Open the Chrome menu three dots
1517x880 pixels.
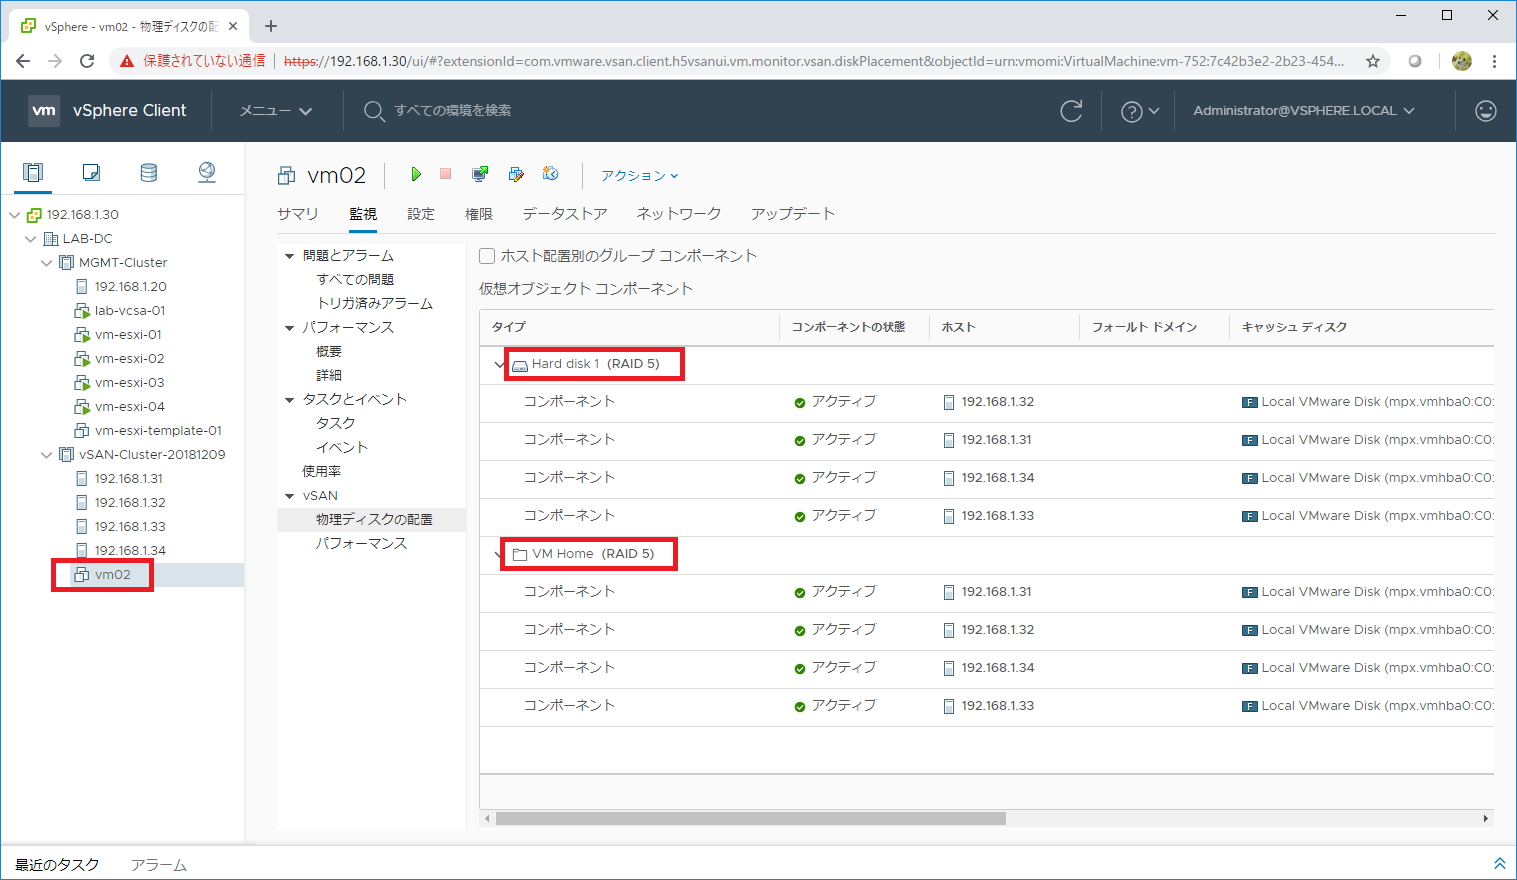[x=1494, y=61]
